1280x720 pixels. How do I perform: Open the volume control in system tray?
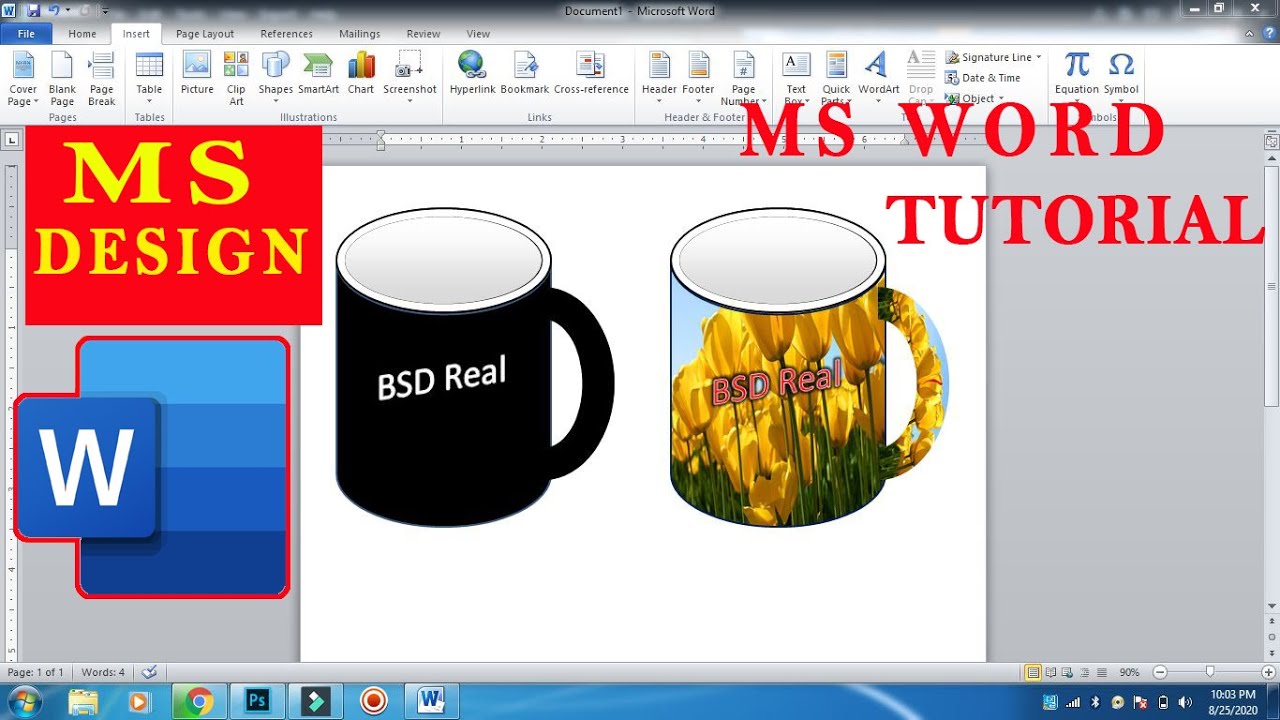[1185, 702]
